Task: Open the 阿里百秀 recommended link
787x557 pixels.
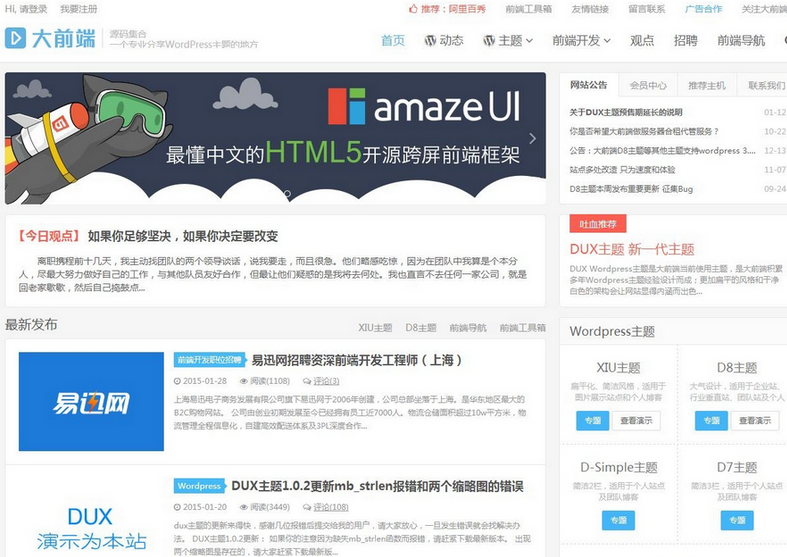Action: (467, 9)
